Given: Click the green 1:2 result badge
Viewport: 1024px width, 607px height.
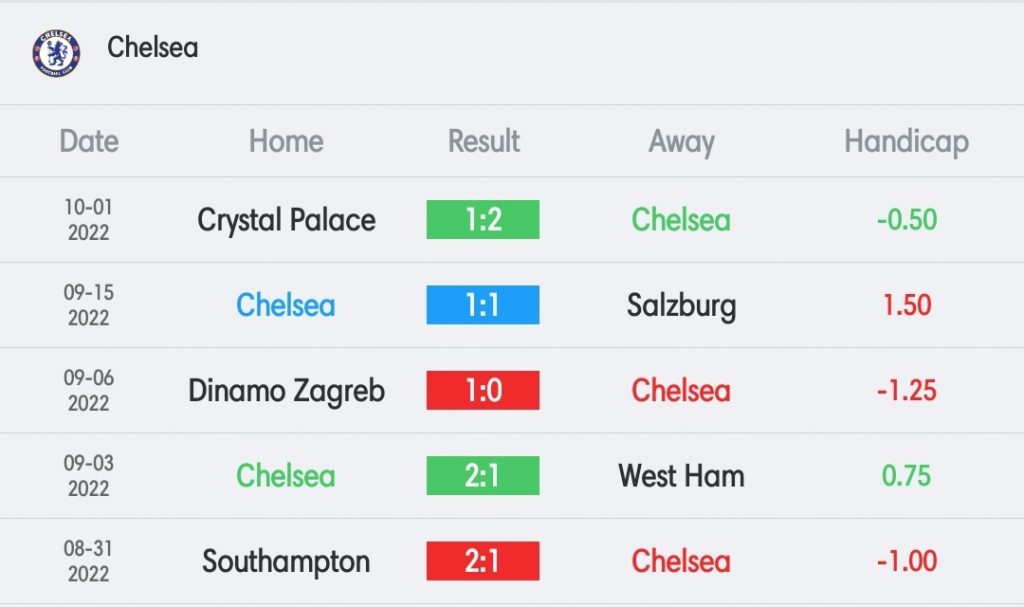Looking at the screenshot, I should click(x=483, y=220).
